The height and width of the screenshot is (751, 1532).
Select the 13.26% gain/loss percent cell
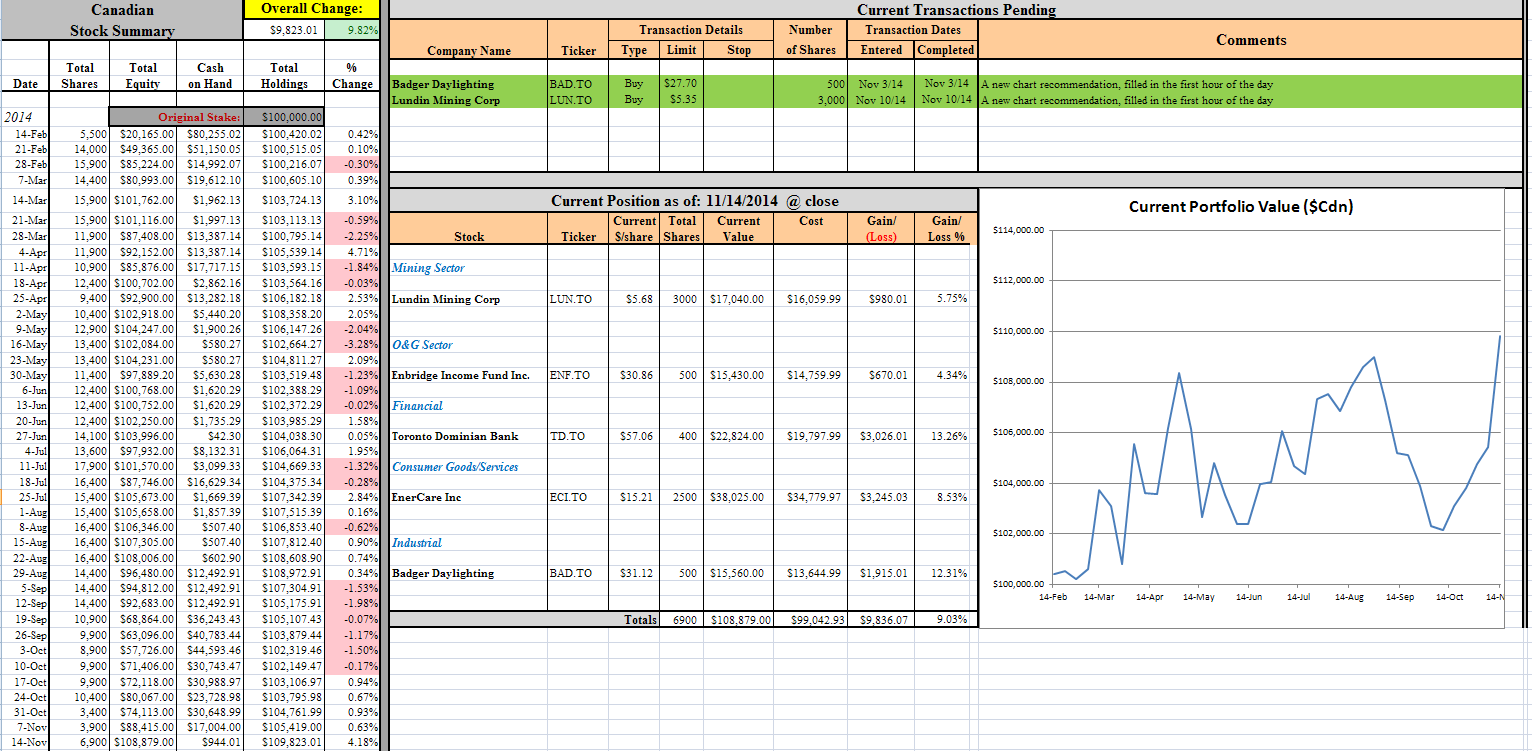947,436
